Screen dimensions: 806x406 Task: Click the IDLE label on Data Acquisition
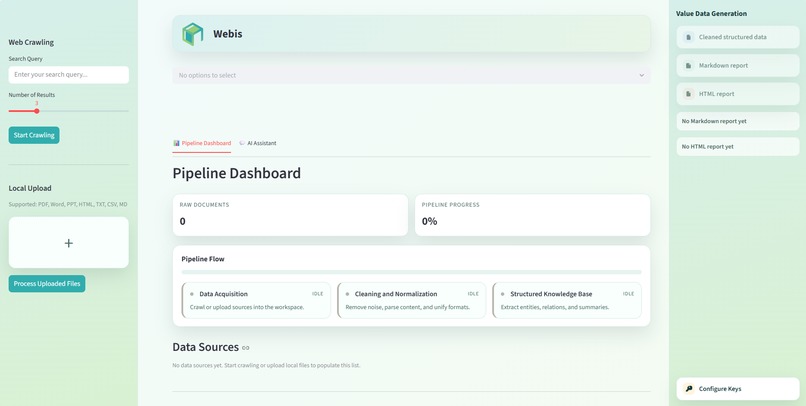[x=318, y=294]
